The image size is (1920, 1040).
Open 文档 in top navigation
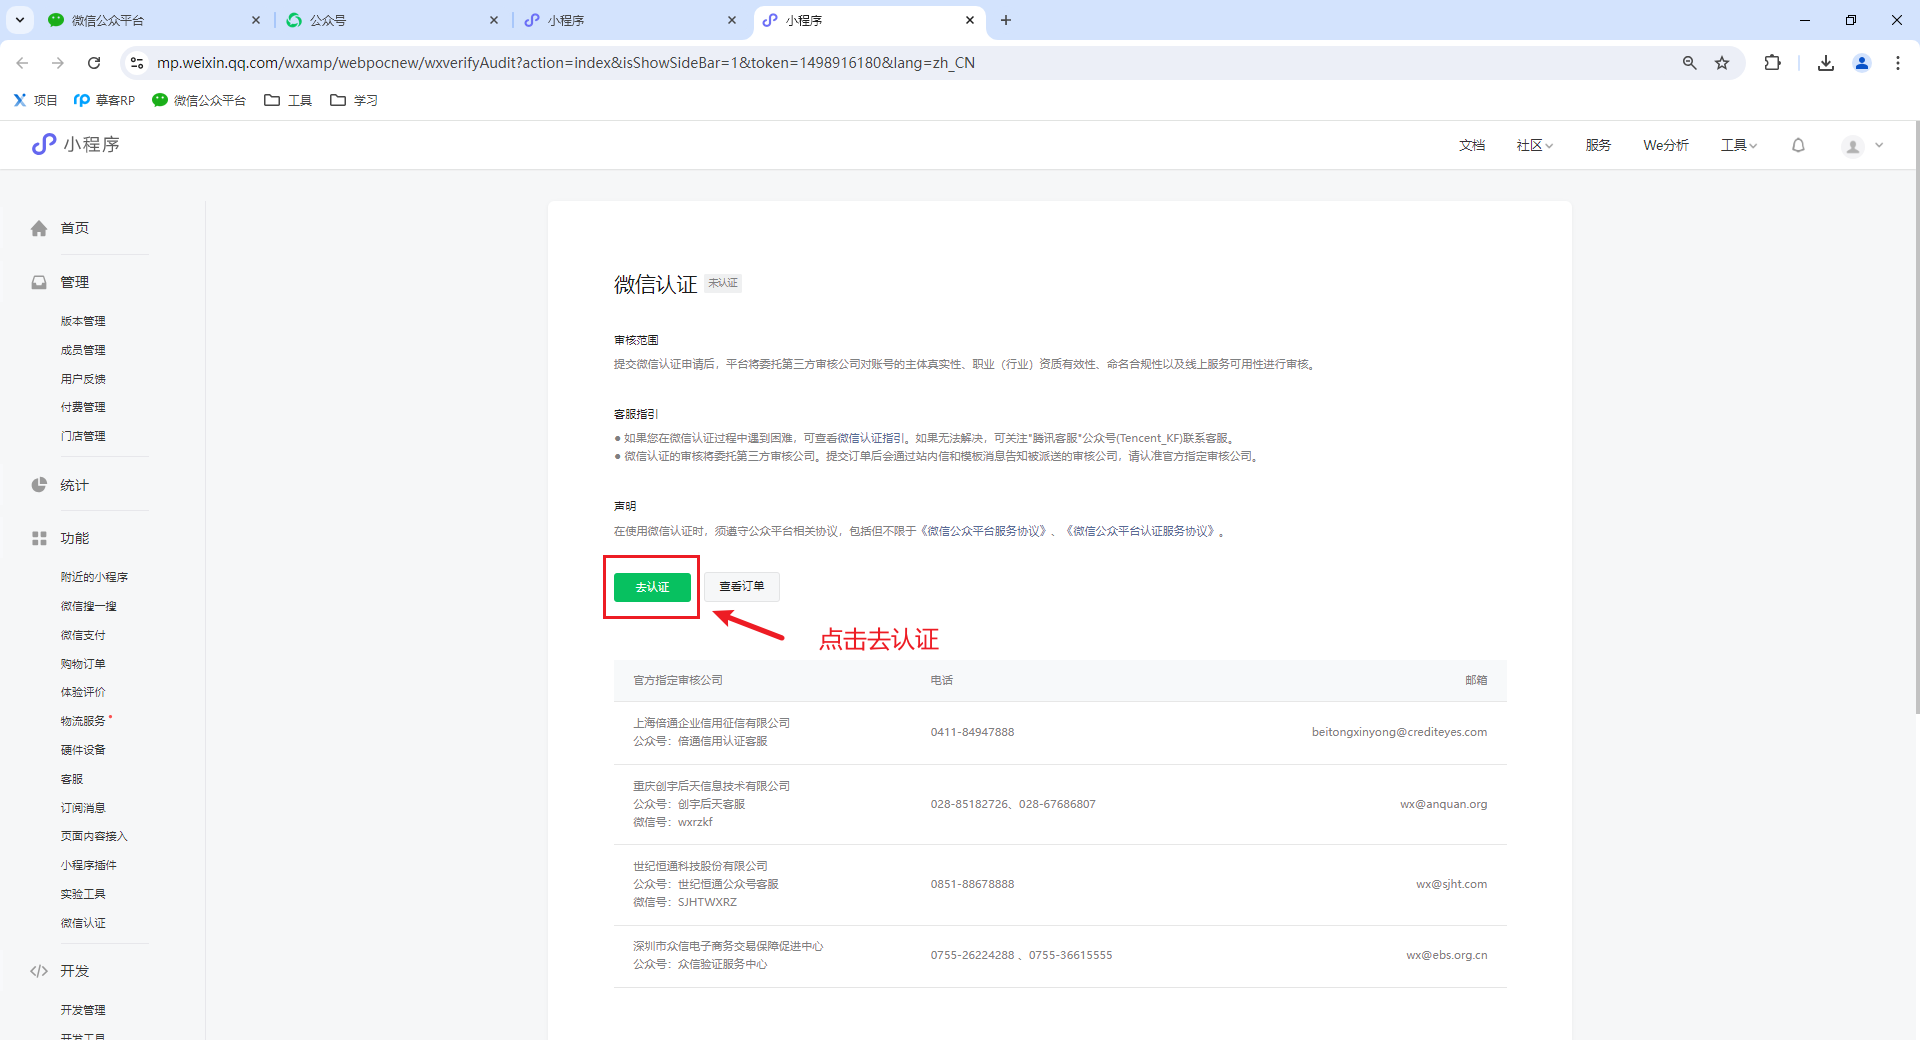(1472, 145)
